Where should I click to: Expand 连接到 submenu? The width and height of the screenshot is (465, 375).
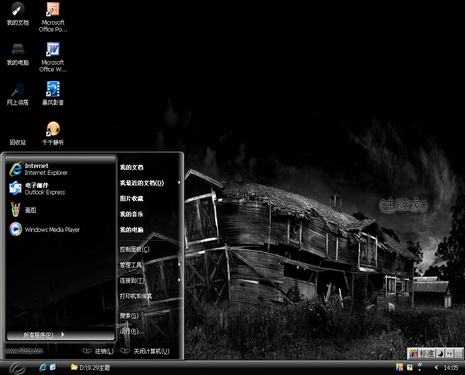pyautogui.click(x=150, y=280)
